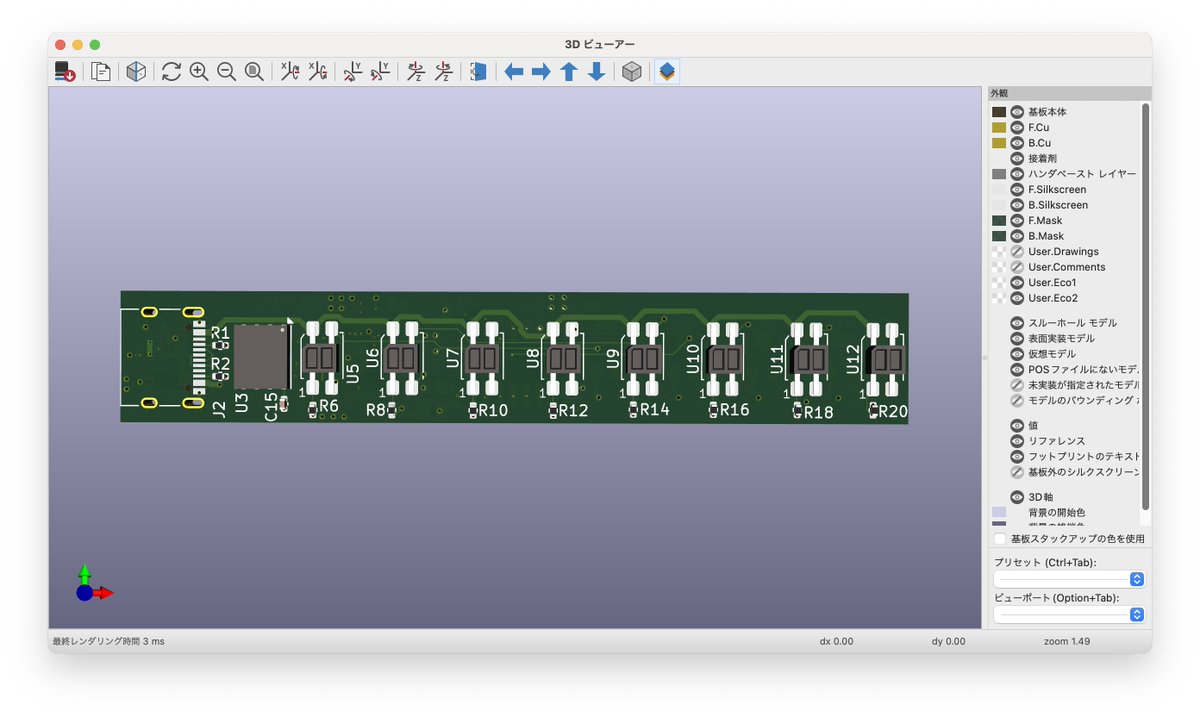Pan the board up with the blue arrow
The width and height of the screenshot is (1200, 717).
pos(569,72)
